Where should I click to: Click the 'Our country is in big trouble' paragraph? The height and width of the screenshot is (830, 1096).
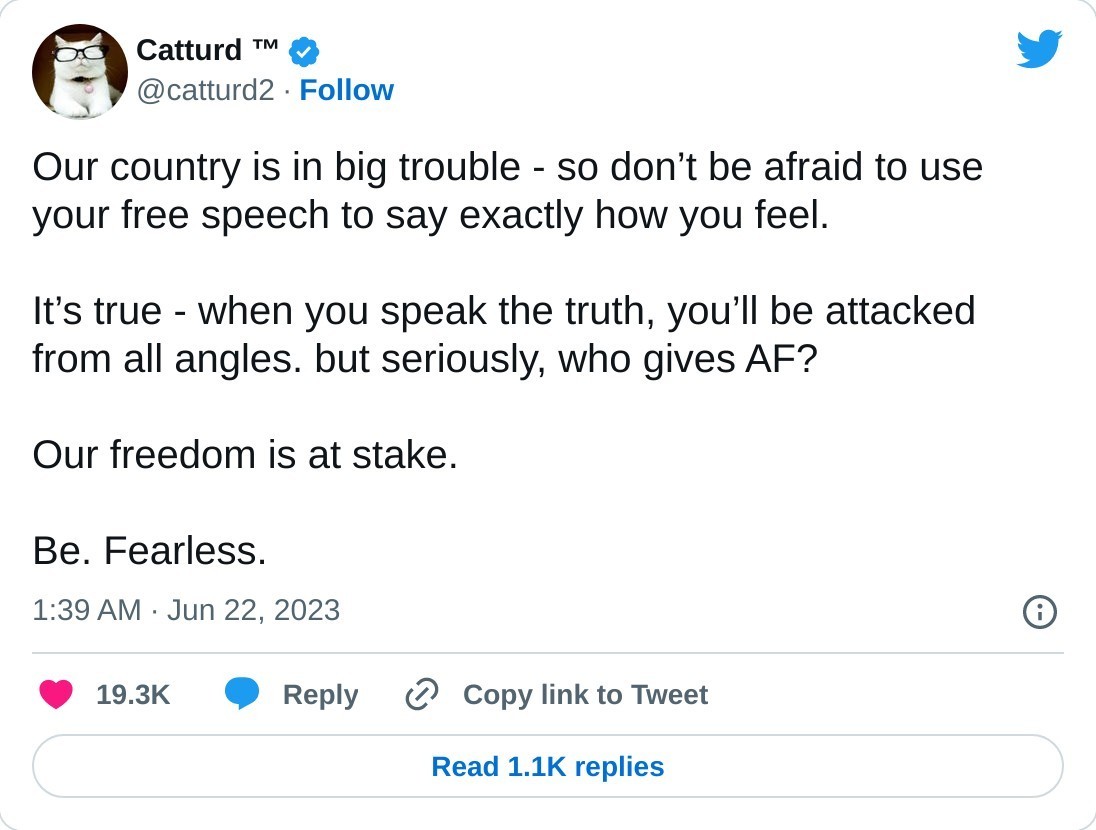507,190
